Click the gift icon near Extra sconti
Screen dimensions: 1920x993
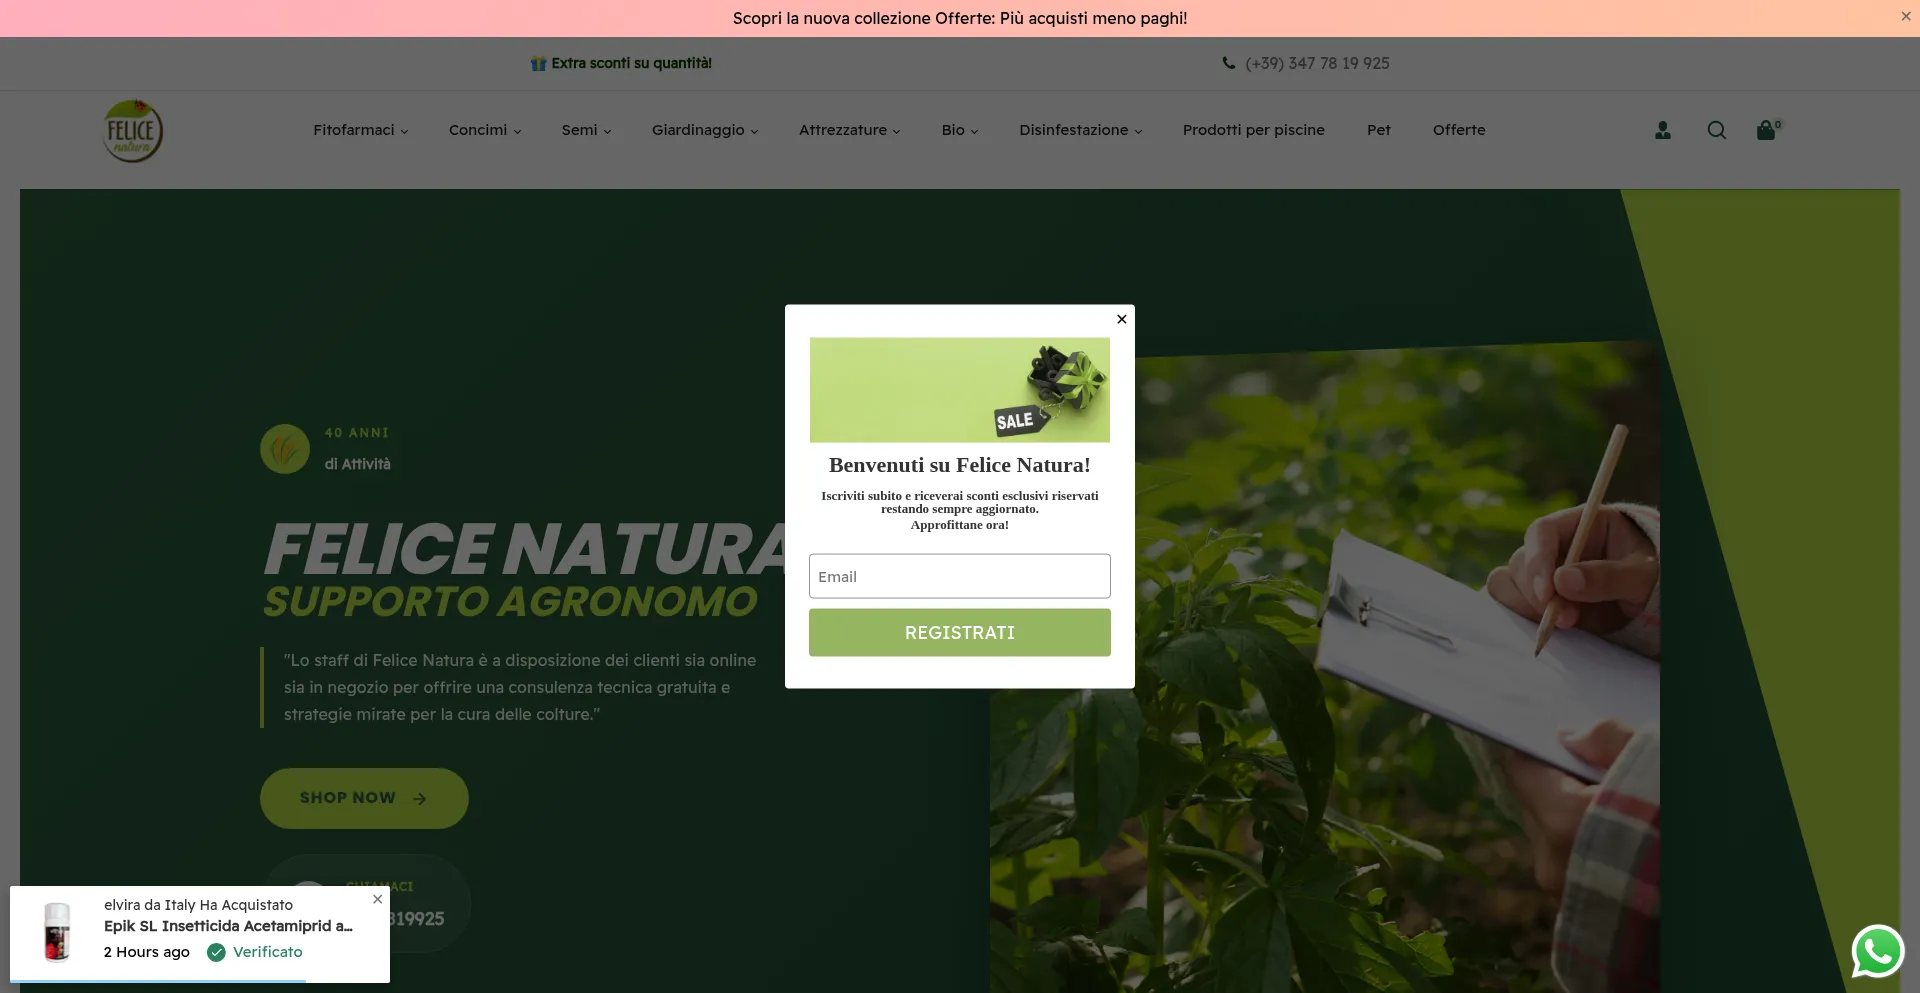(x=538, y=63)
